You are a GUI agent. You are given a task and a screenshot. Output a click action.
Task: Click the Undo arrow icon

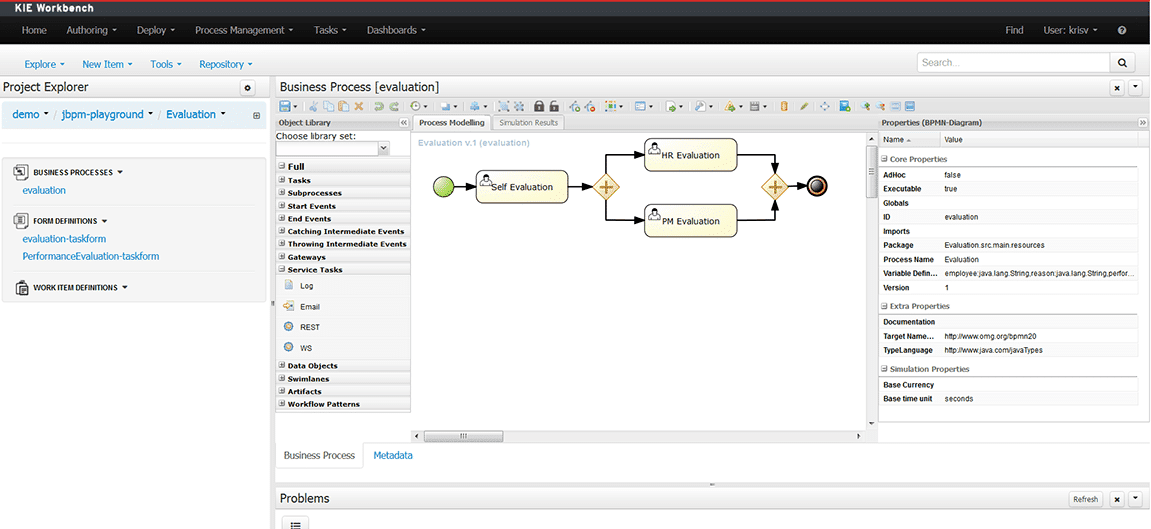(379, 106)
